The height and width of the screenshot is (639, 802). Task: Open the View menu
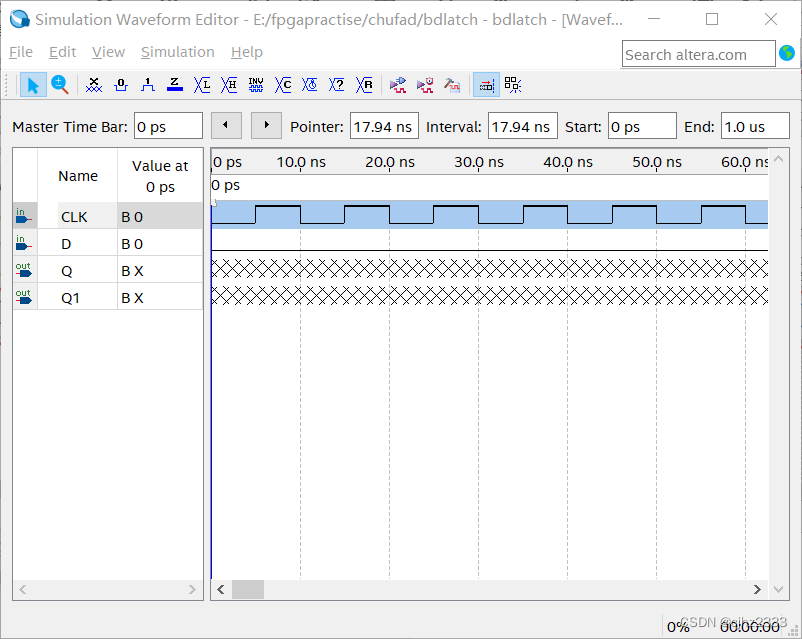108,52
